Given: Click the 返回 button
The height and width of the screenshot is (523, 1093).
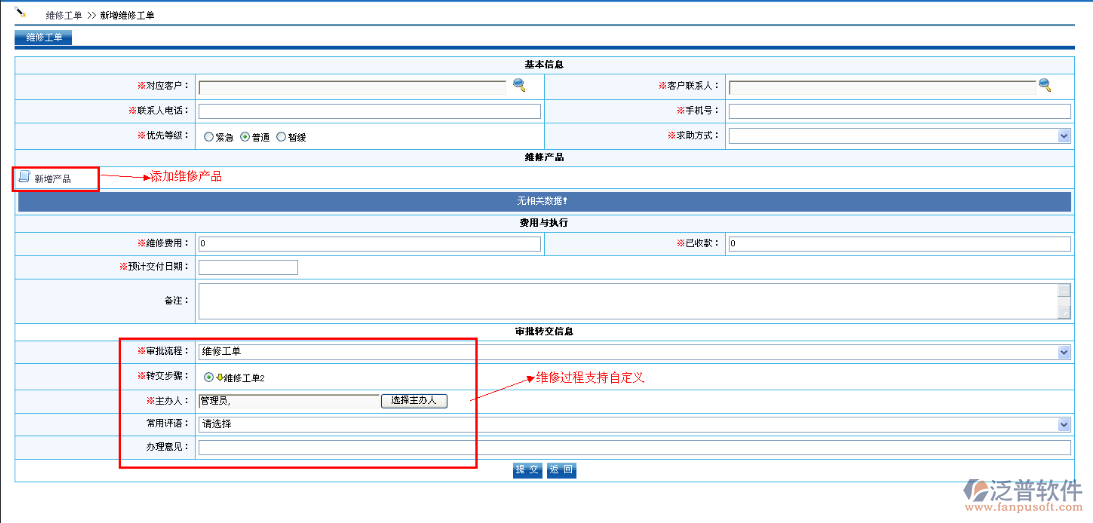Looking at the screenshot, I should (x=561, y=470).
